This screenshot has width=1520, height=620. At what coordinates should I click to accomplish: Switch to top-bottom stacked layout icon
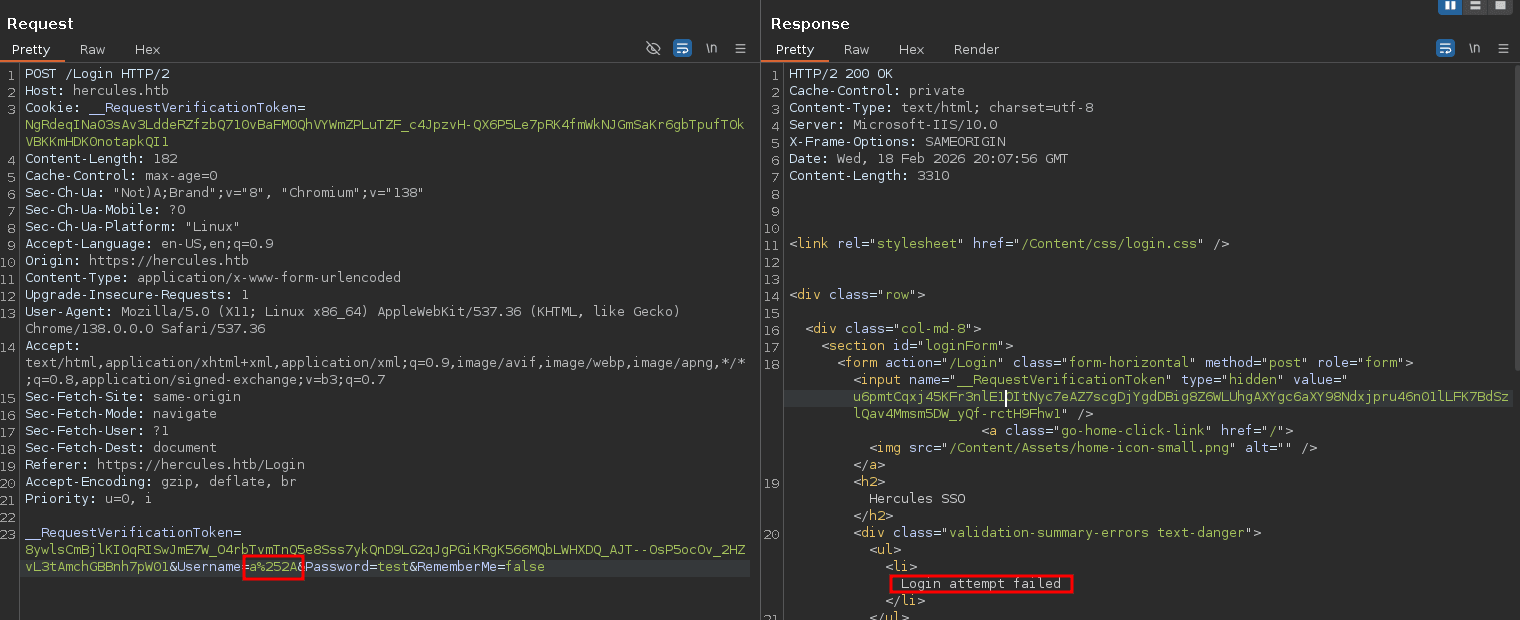1475,6
